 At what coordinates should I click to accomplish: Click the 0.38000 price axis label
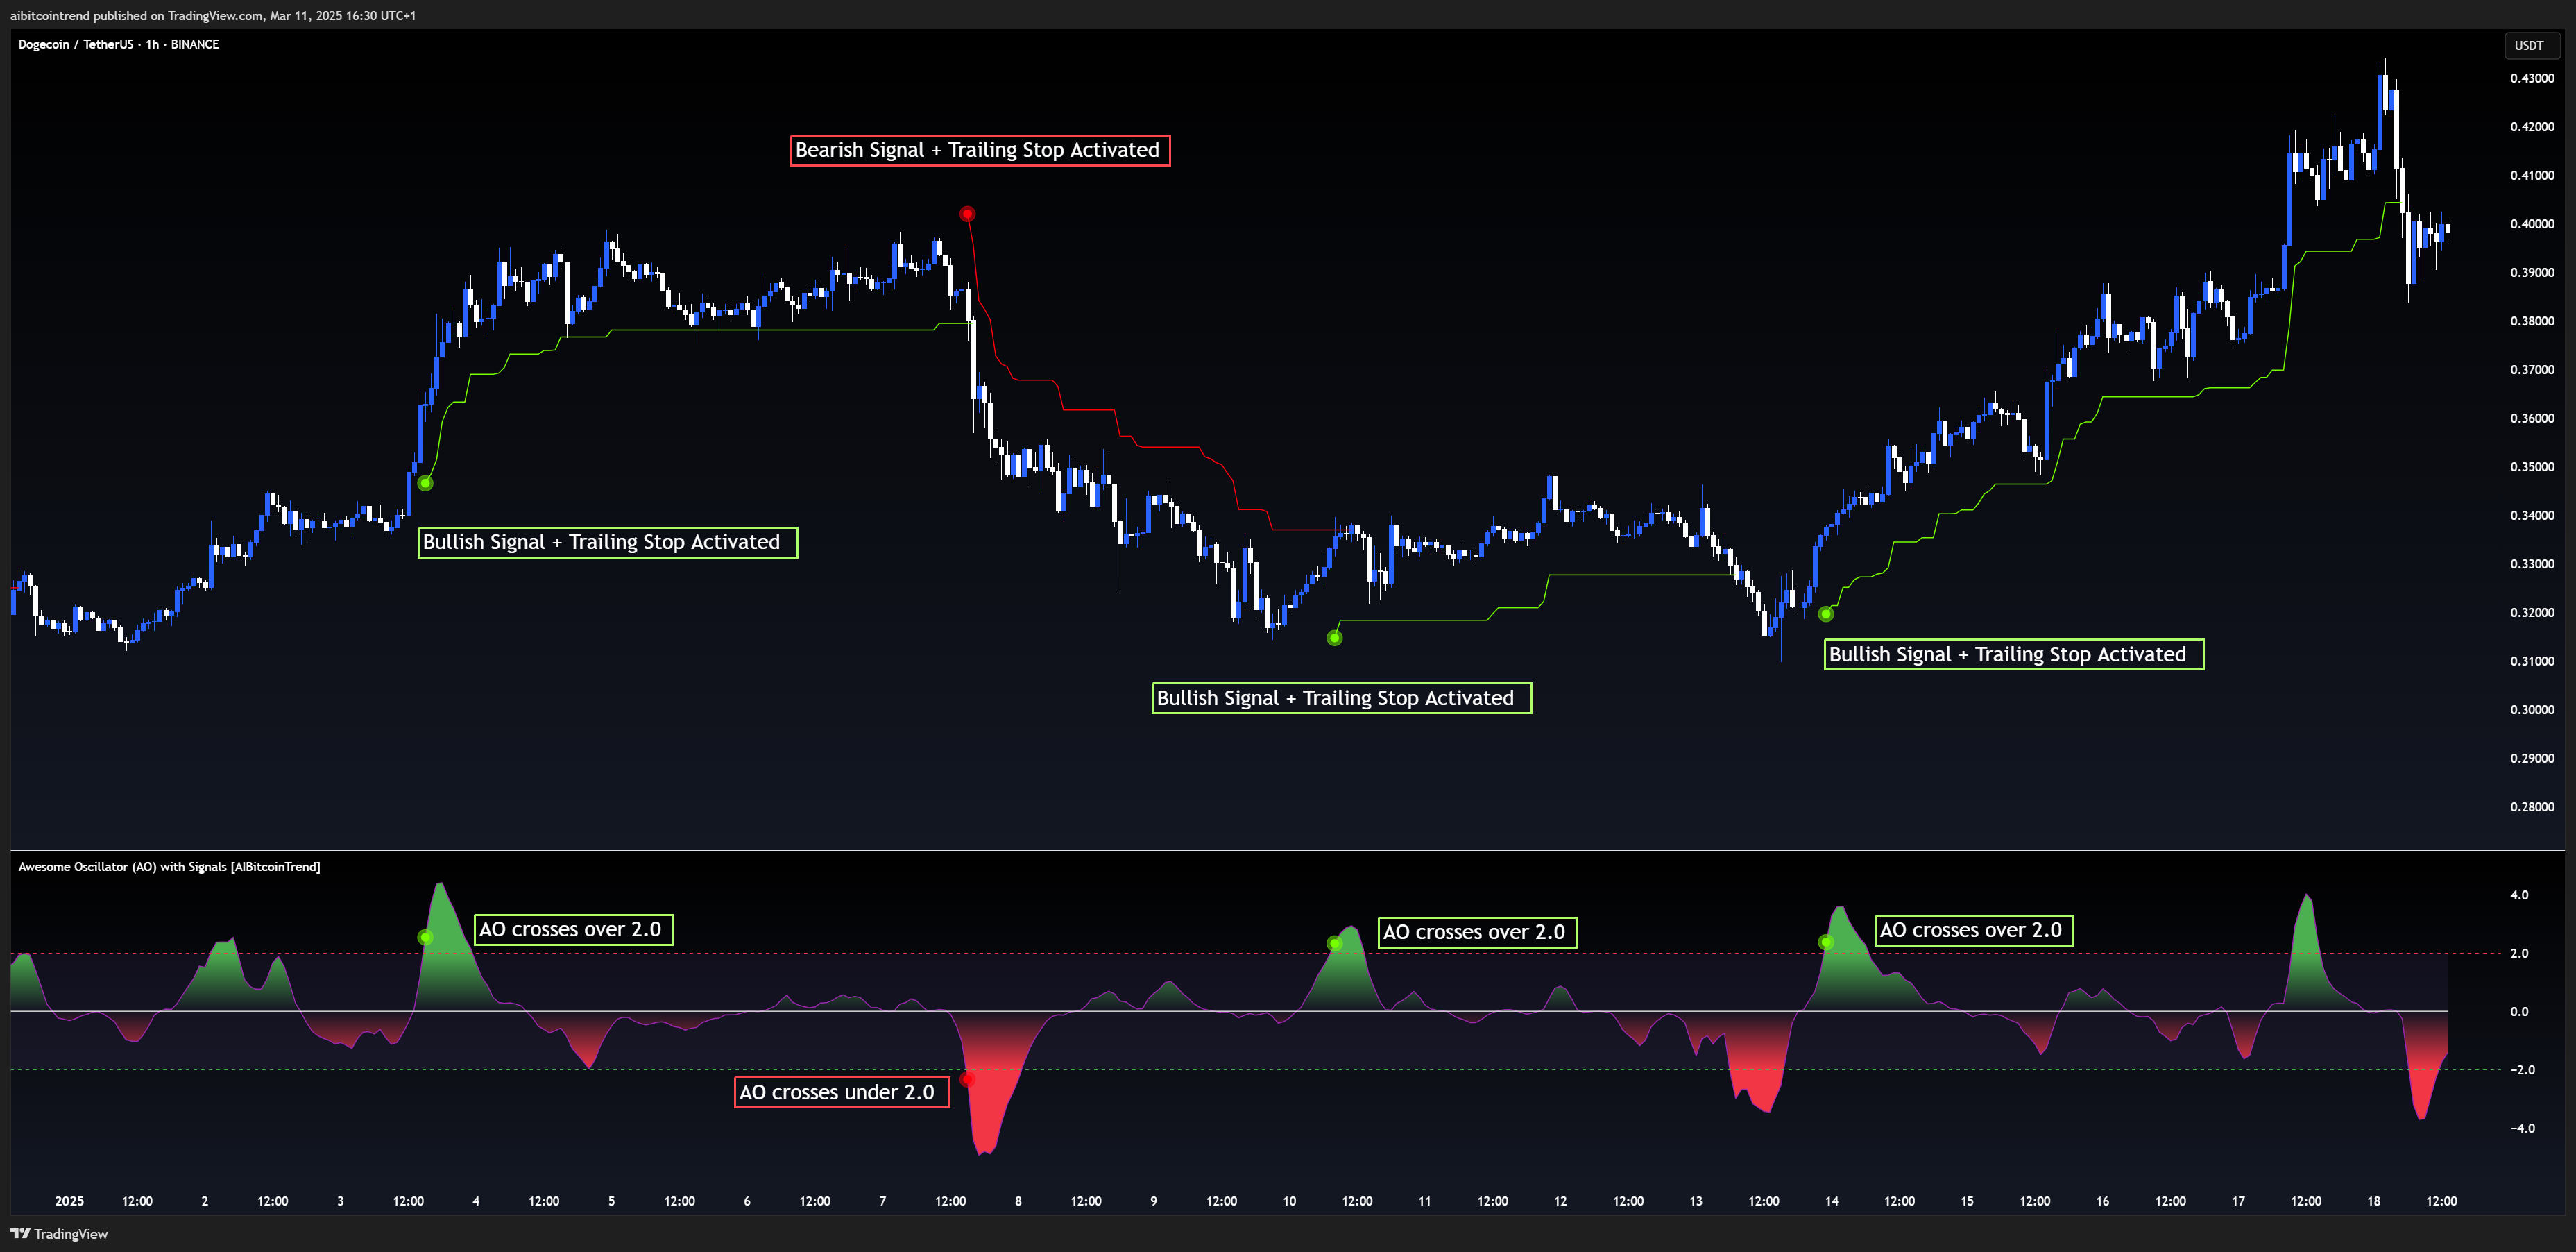(2532, 321)
